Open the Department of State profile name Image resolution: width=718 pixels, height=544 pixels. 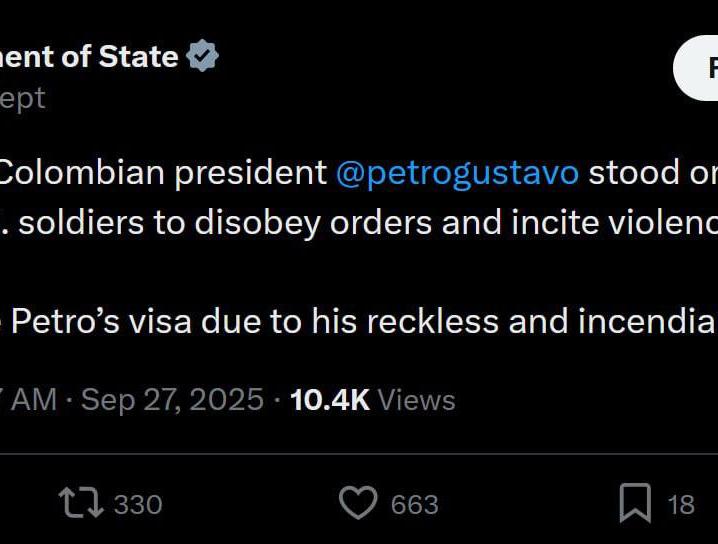click(x=89, y=56)
